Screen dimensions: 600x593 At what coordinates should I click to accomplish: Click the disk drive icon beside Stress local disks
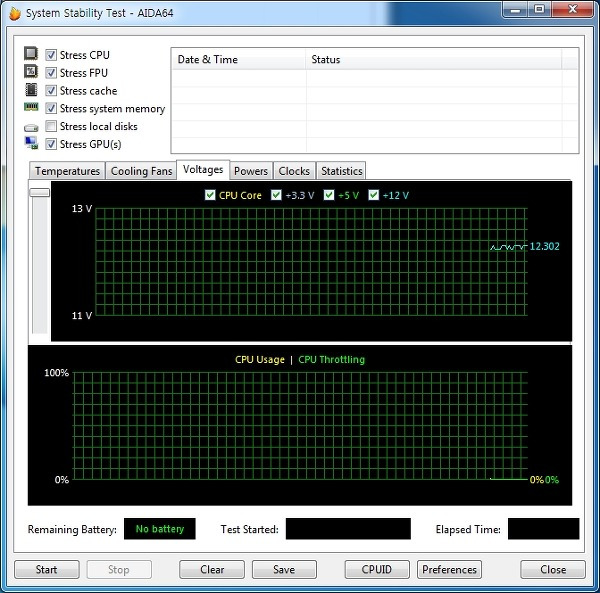(31, 127)
